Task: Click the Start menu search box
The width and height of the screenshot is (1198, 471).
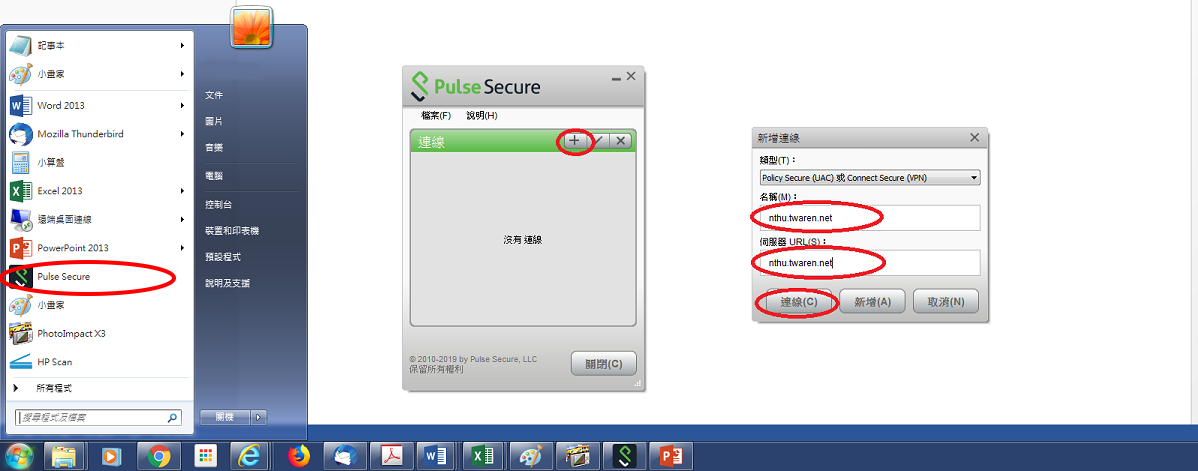Action: pyautogui.click(x=98, y=417)
